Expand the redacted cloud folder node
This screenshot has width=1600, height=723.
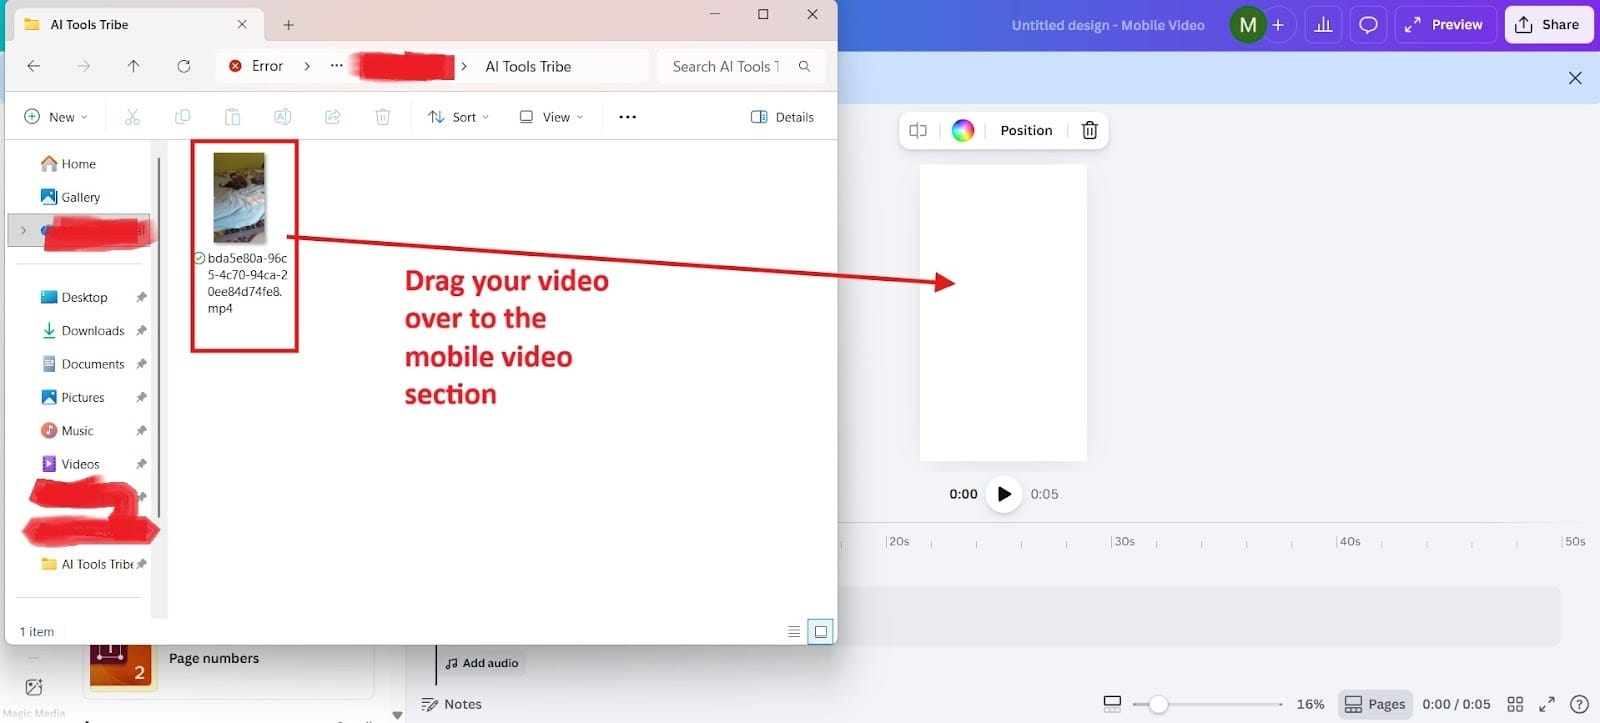[x=23, y=230]
